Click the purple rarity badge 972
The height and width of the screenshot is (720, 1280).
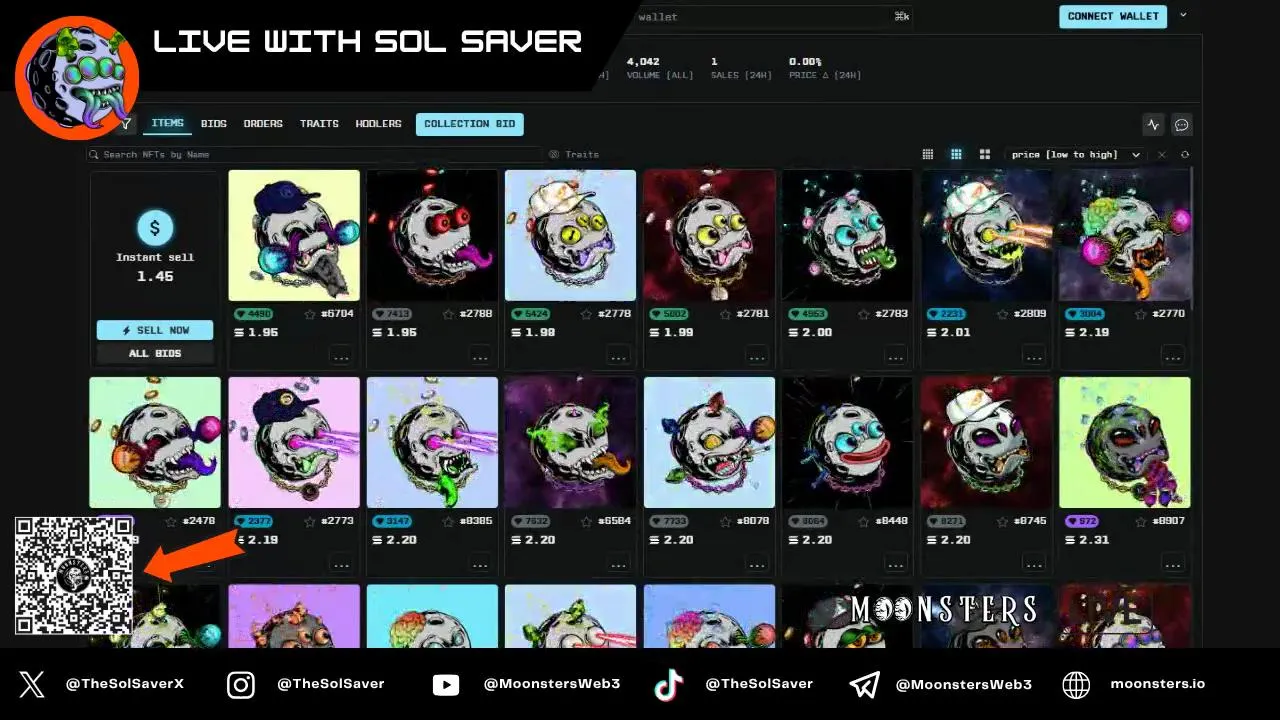(x=1082, y=522)
